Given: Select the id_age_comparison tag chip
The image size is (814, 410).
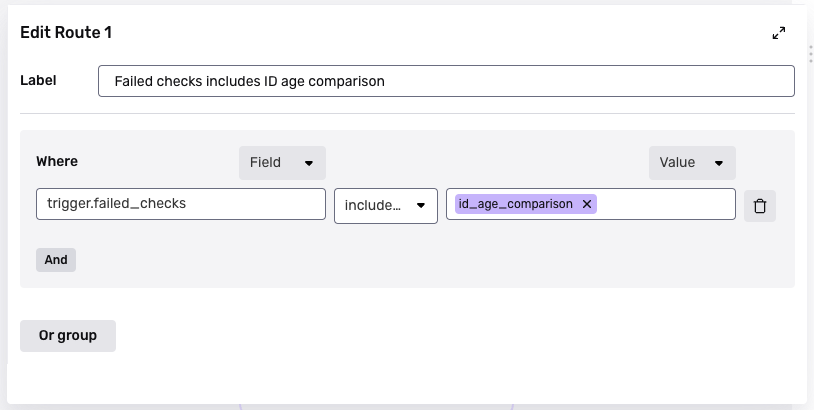Looking at the screenshot, I should point(516,204).
